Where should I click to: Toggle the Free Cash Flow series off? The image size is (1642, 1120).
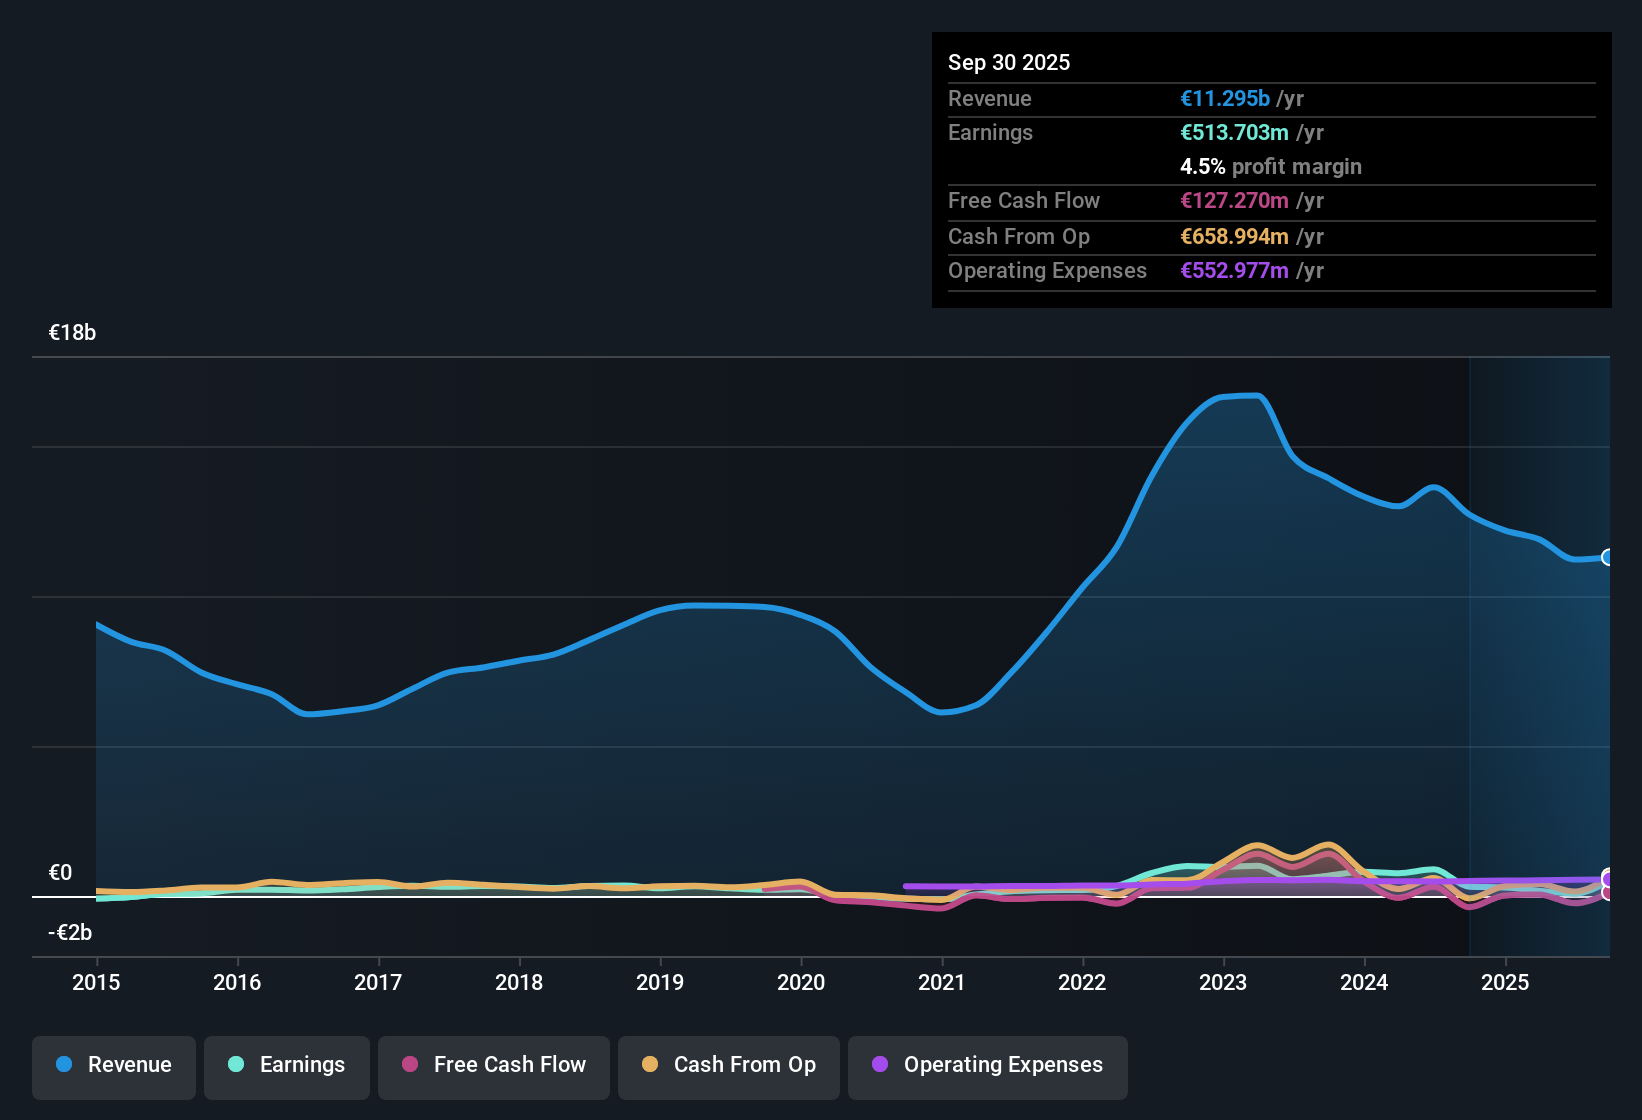coord(493,1065)
